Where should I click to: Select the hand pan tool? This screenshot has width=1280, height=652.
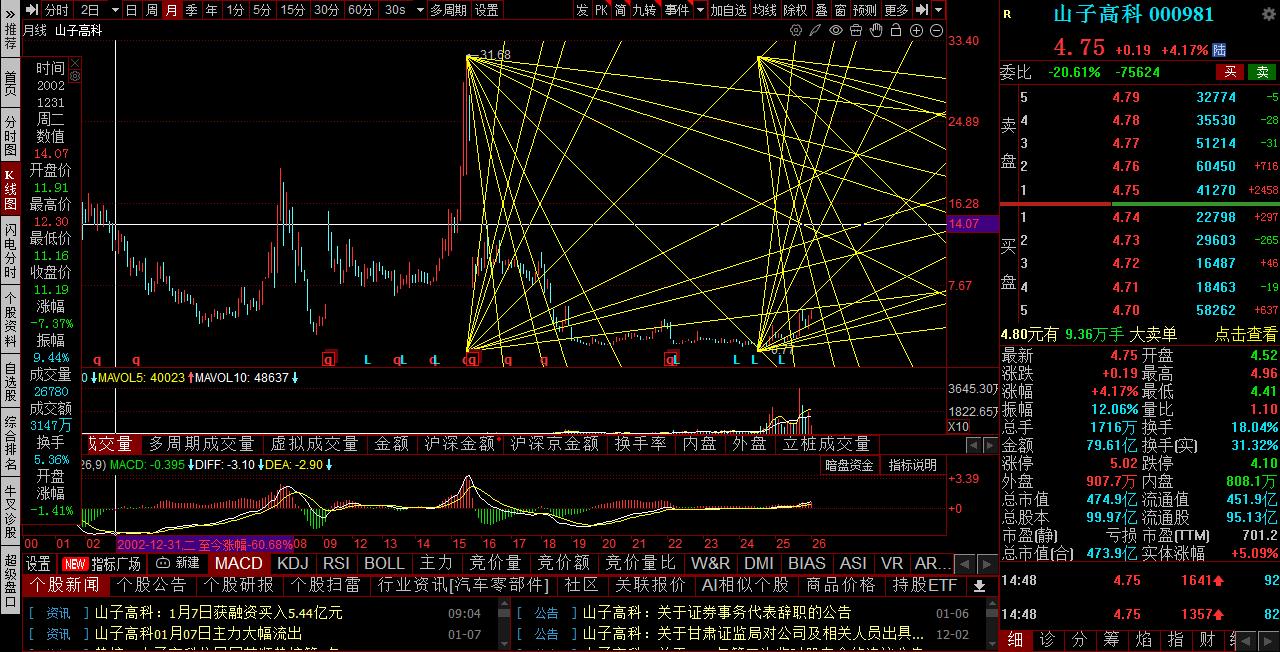tap(876, 31)
